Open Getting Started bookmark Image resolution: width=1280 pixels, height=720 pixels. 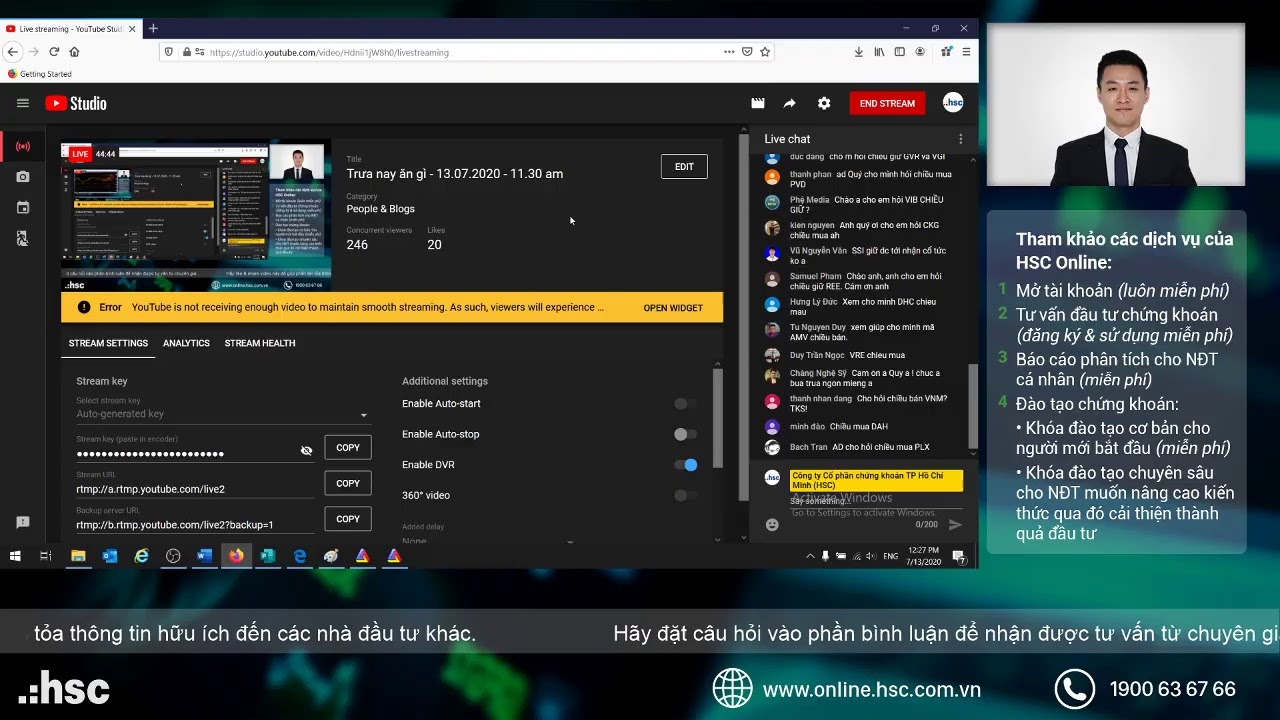click(x=39, y=74)
